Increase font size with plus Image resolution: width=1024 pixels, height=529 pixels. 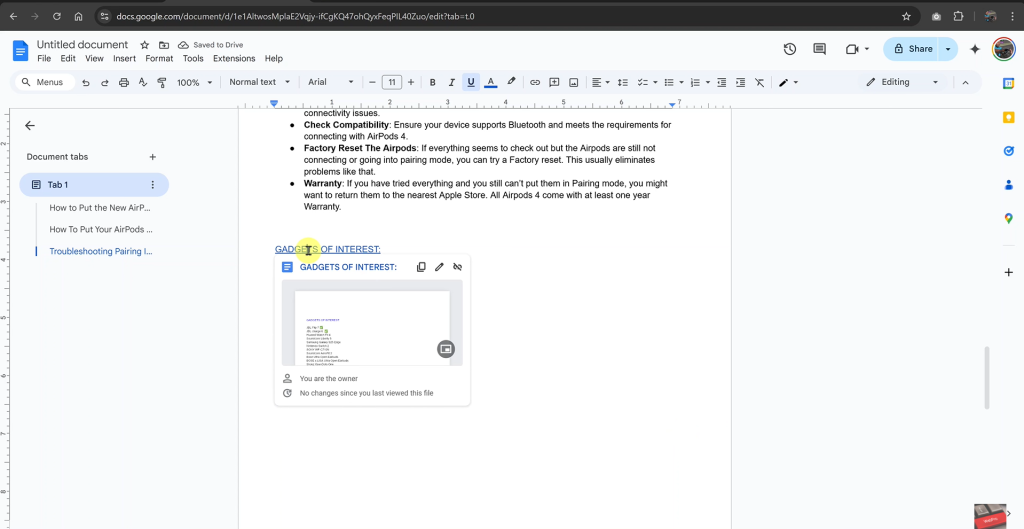click(x=411, y=82)
